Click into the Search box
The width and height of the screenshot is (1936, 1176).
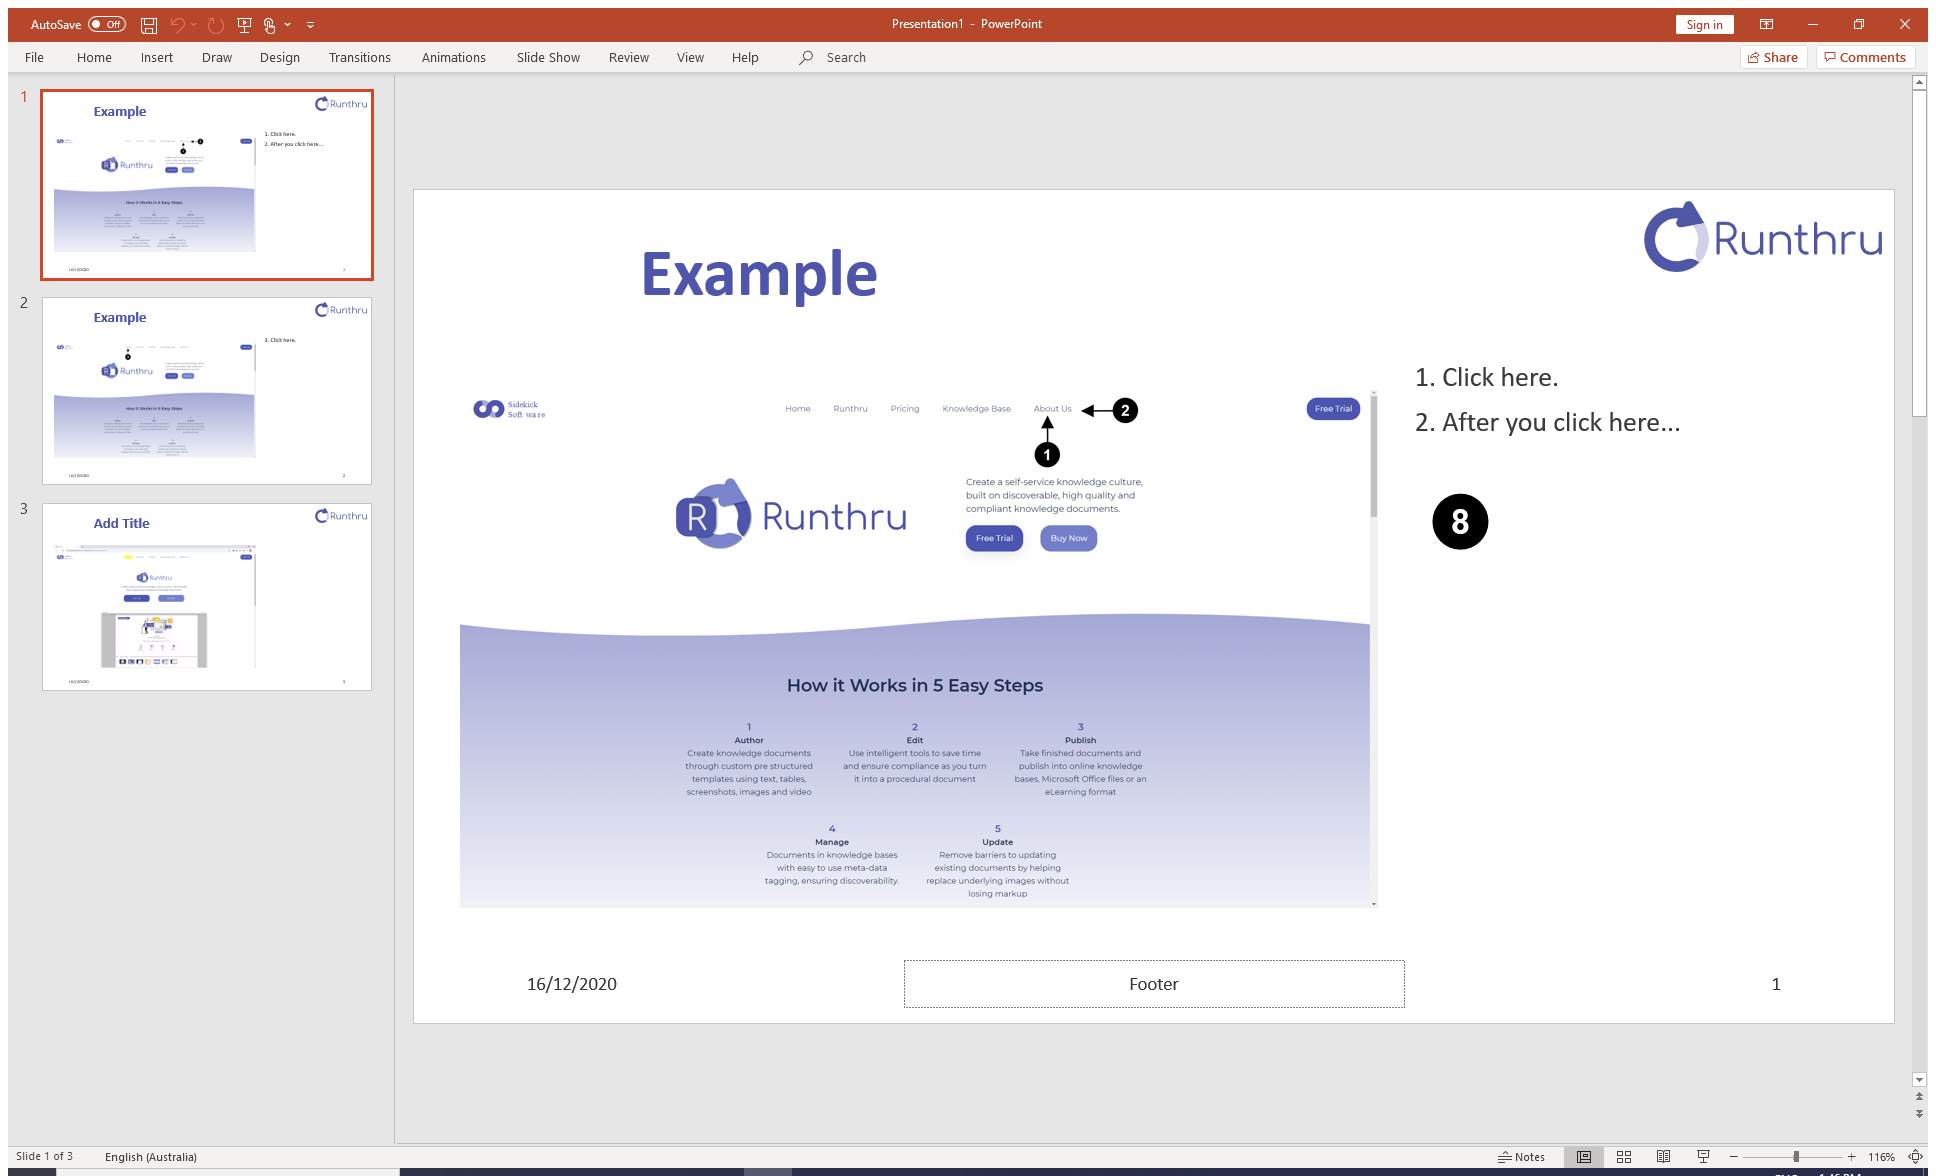point(846,57)
